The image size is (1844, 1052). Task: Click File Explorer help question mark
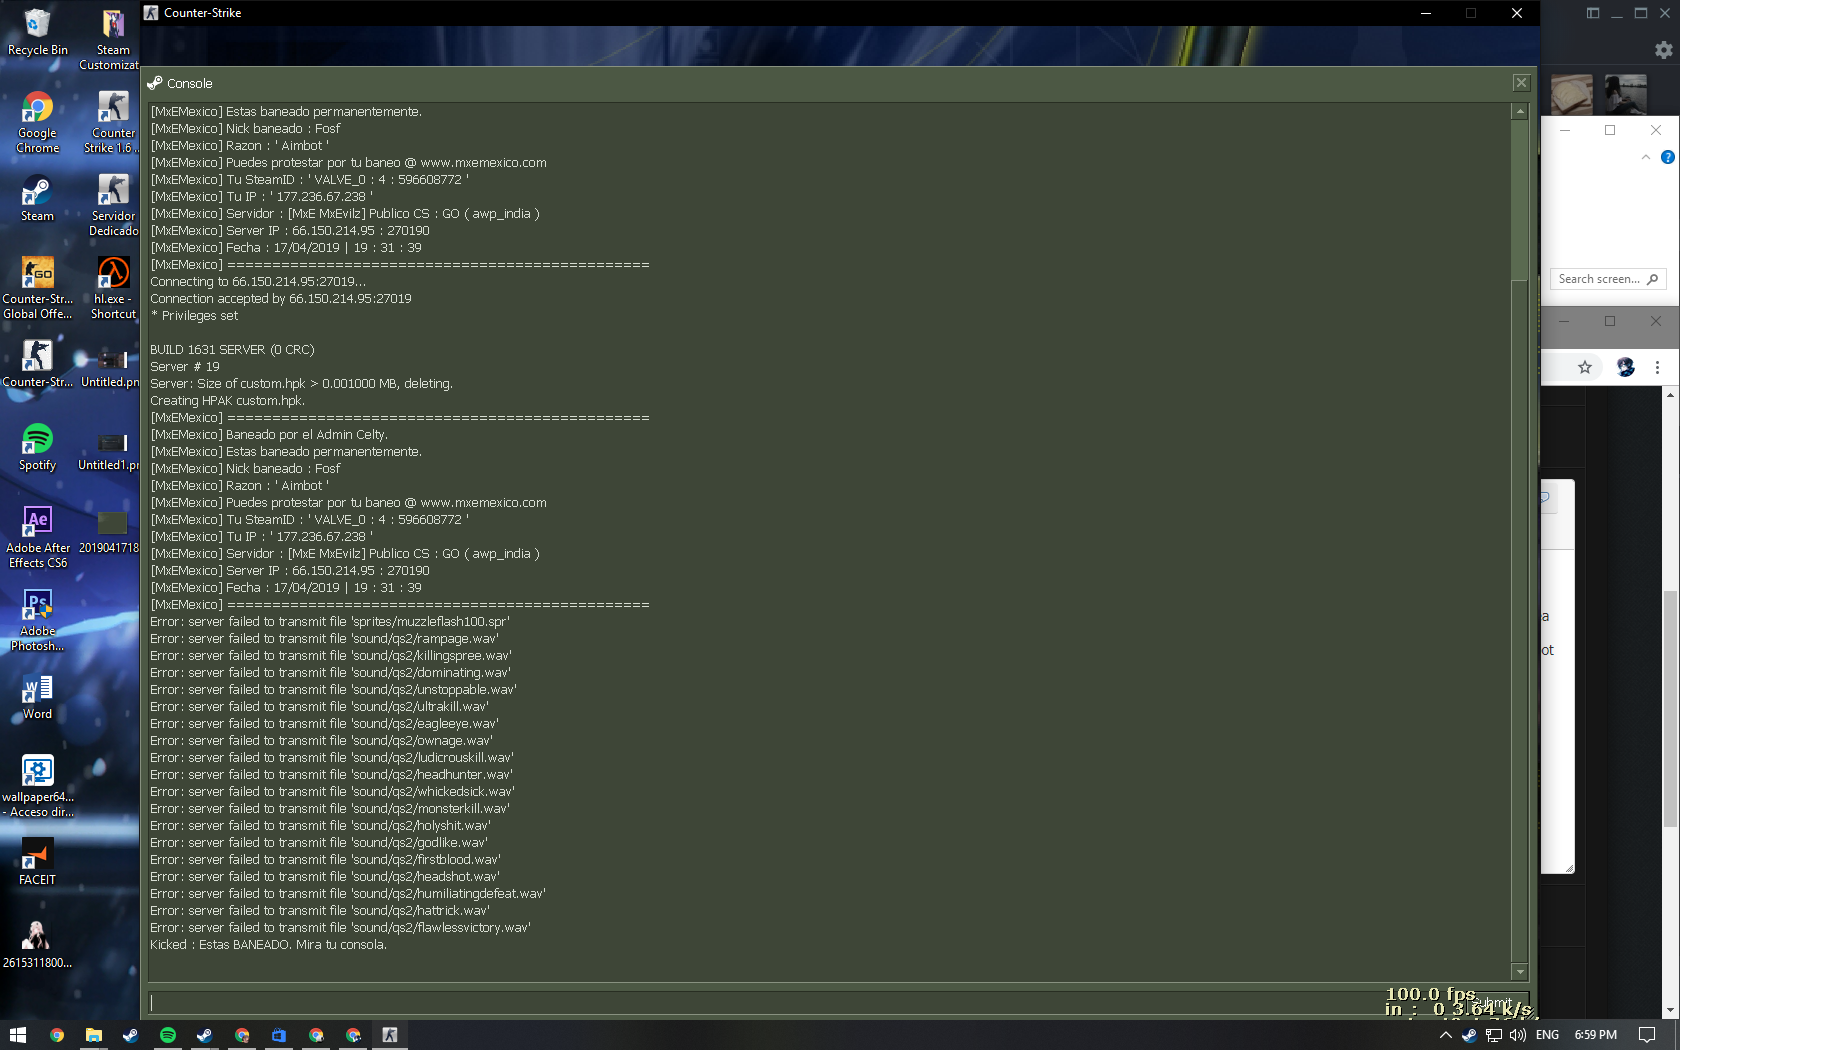[1667, 157]
